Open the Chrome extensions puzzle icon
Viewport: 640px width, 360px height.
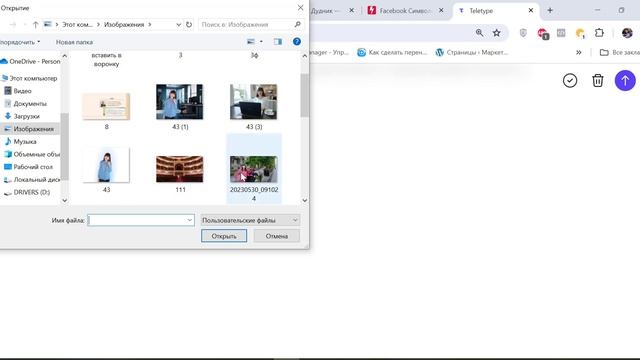coord(599,33)
